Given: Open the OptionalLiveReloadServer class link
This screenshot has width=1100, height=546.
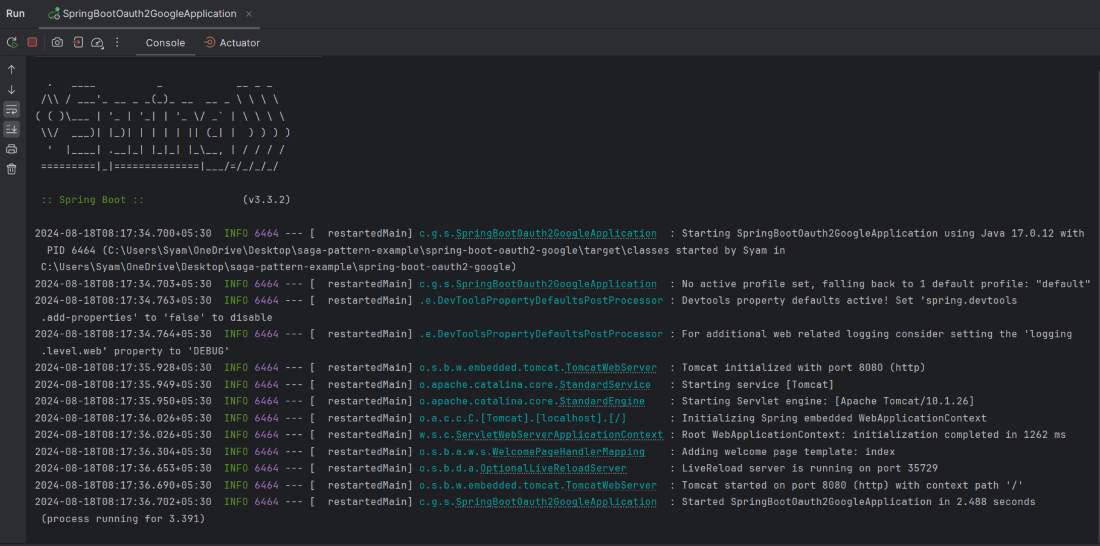Looking at the screenshot, I should 553,469.
